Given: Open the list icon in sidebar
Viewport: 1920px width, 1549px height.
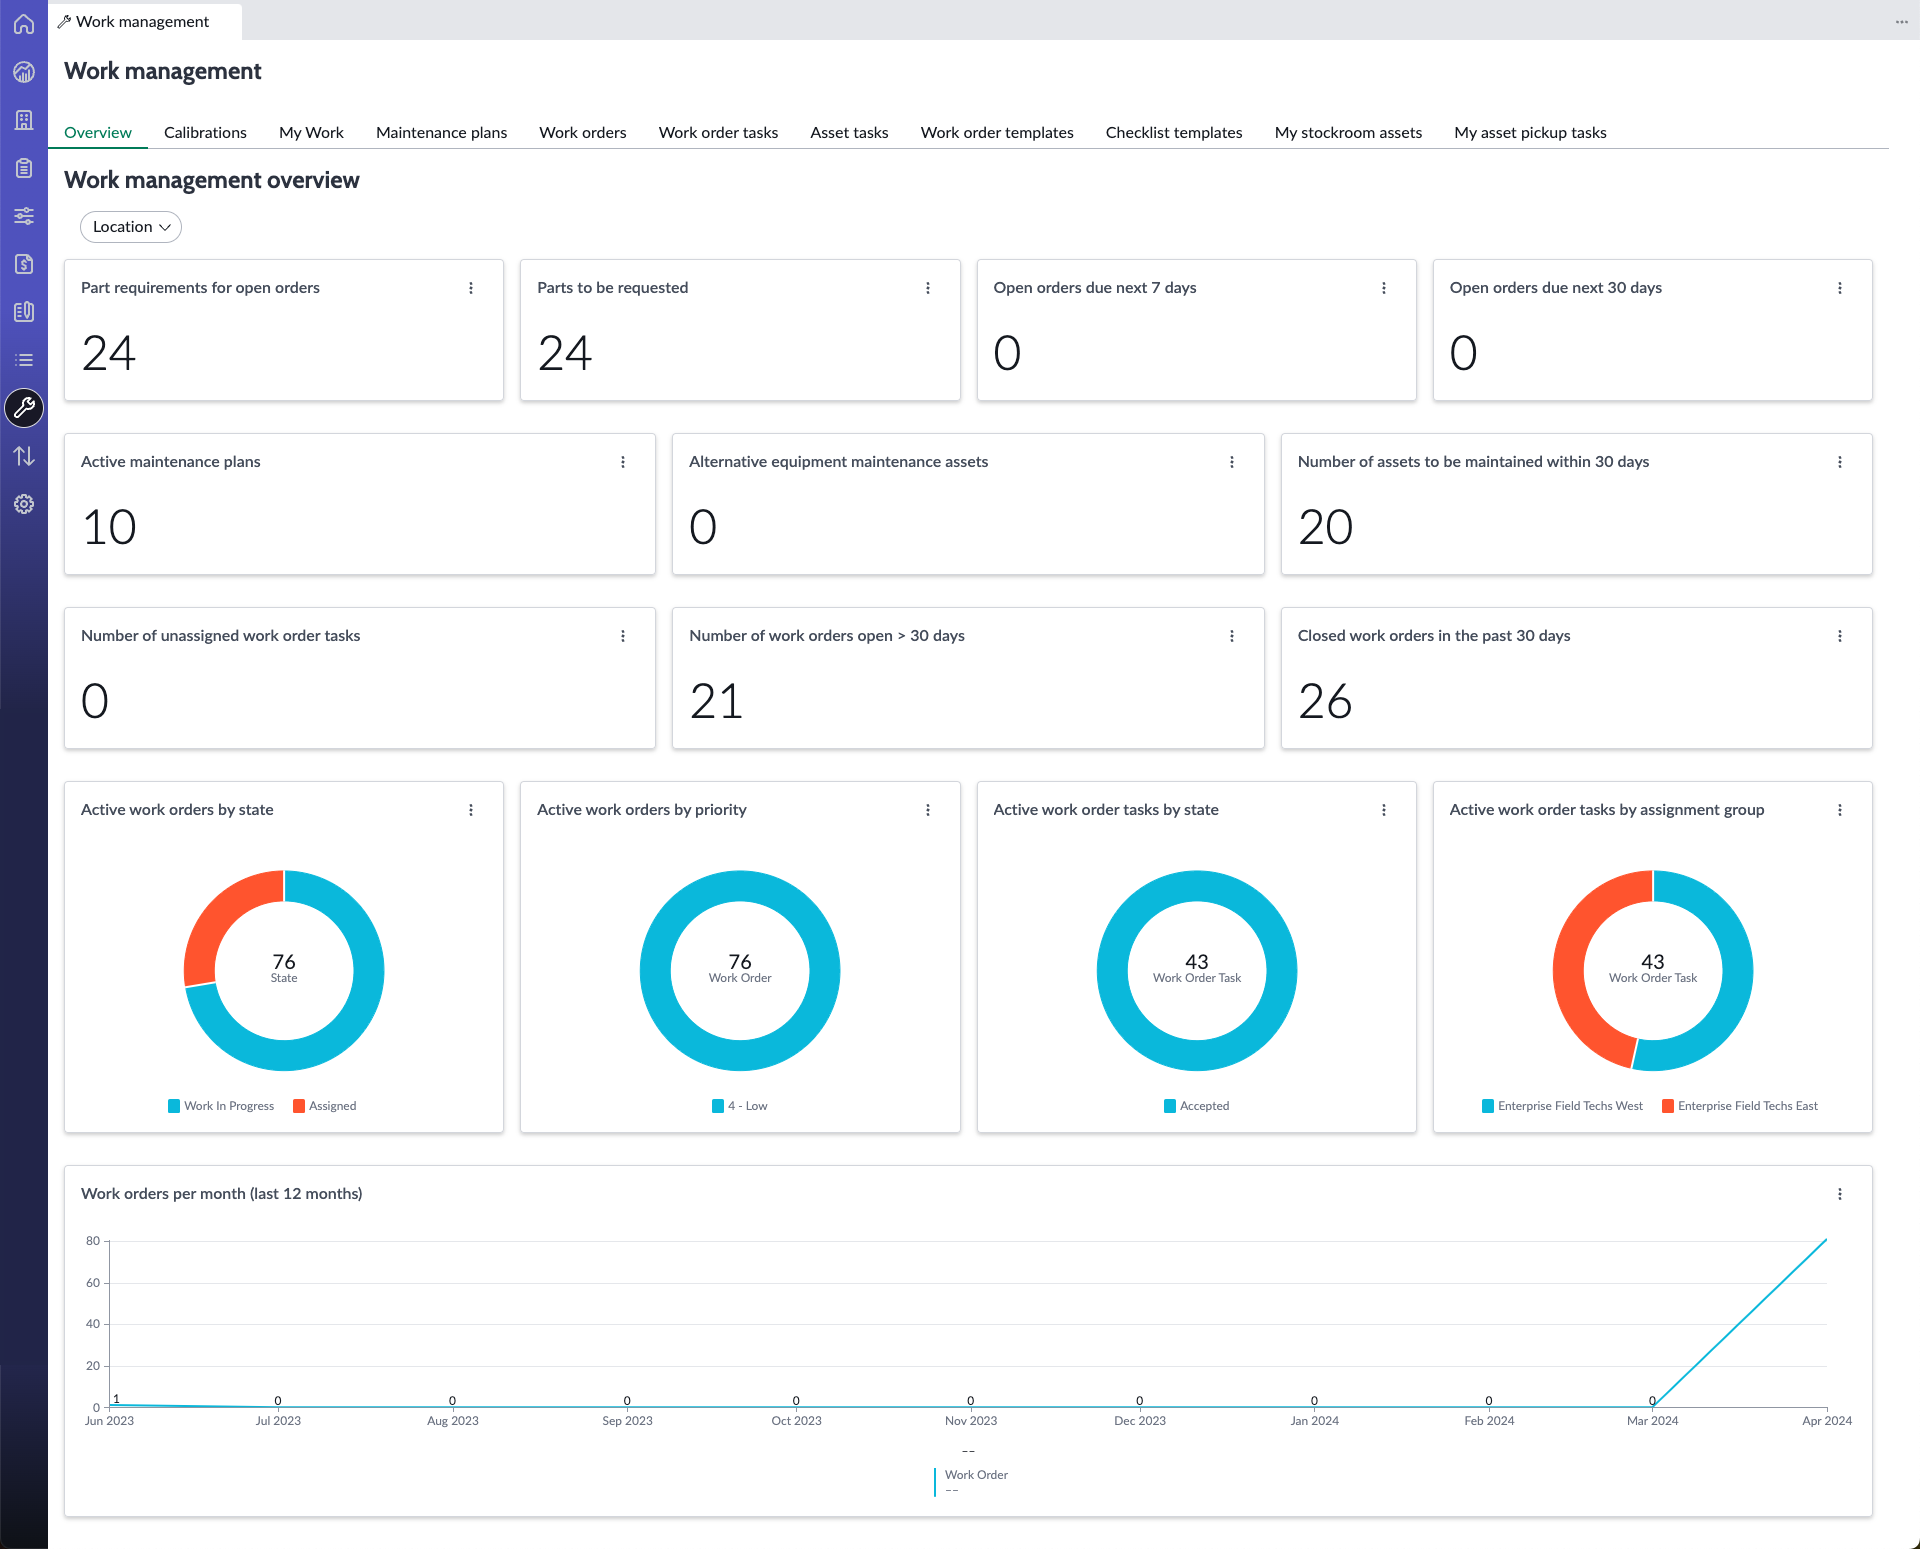Looking at the screenshot, I should click(x=24, y=360).
